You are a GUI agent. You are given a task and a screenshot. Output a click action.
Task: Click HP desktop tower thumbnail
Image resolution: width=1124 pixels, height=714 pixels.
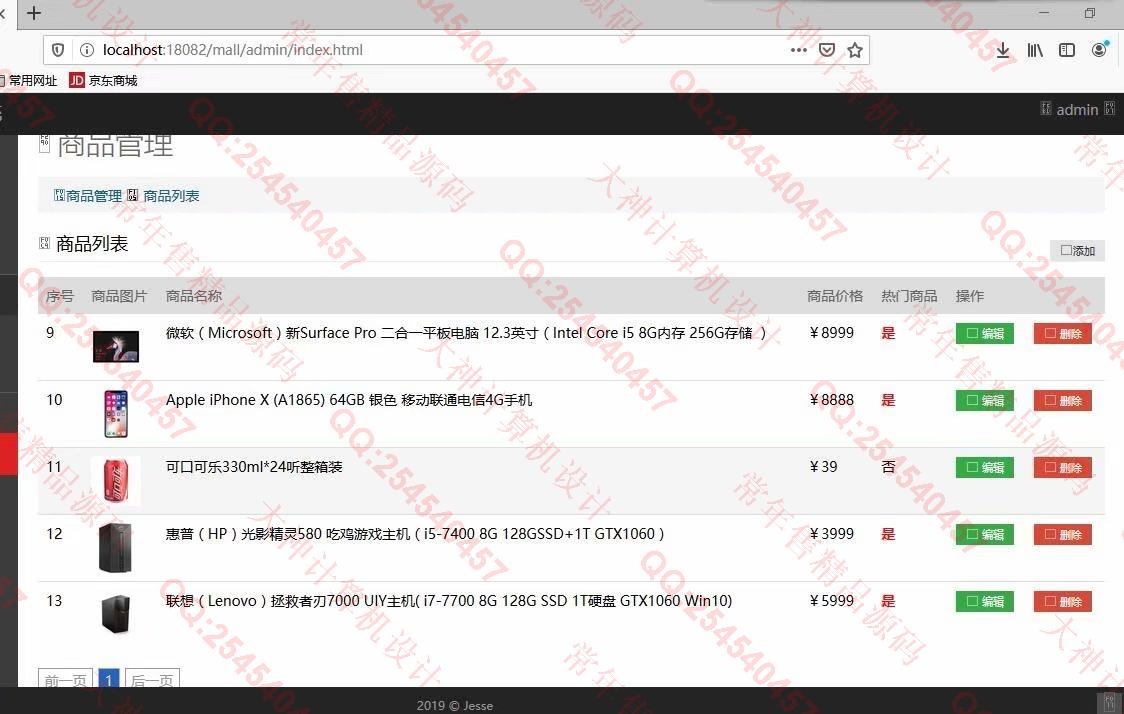pyautogui.click(x=115, y=548)
